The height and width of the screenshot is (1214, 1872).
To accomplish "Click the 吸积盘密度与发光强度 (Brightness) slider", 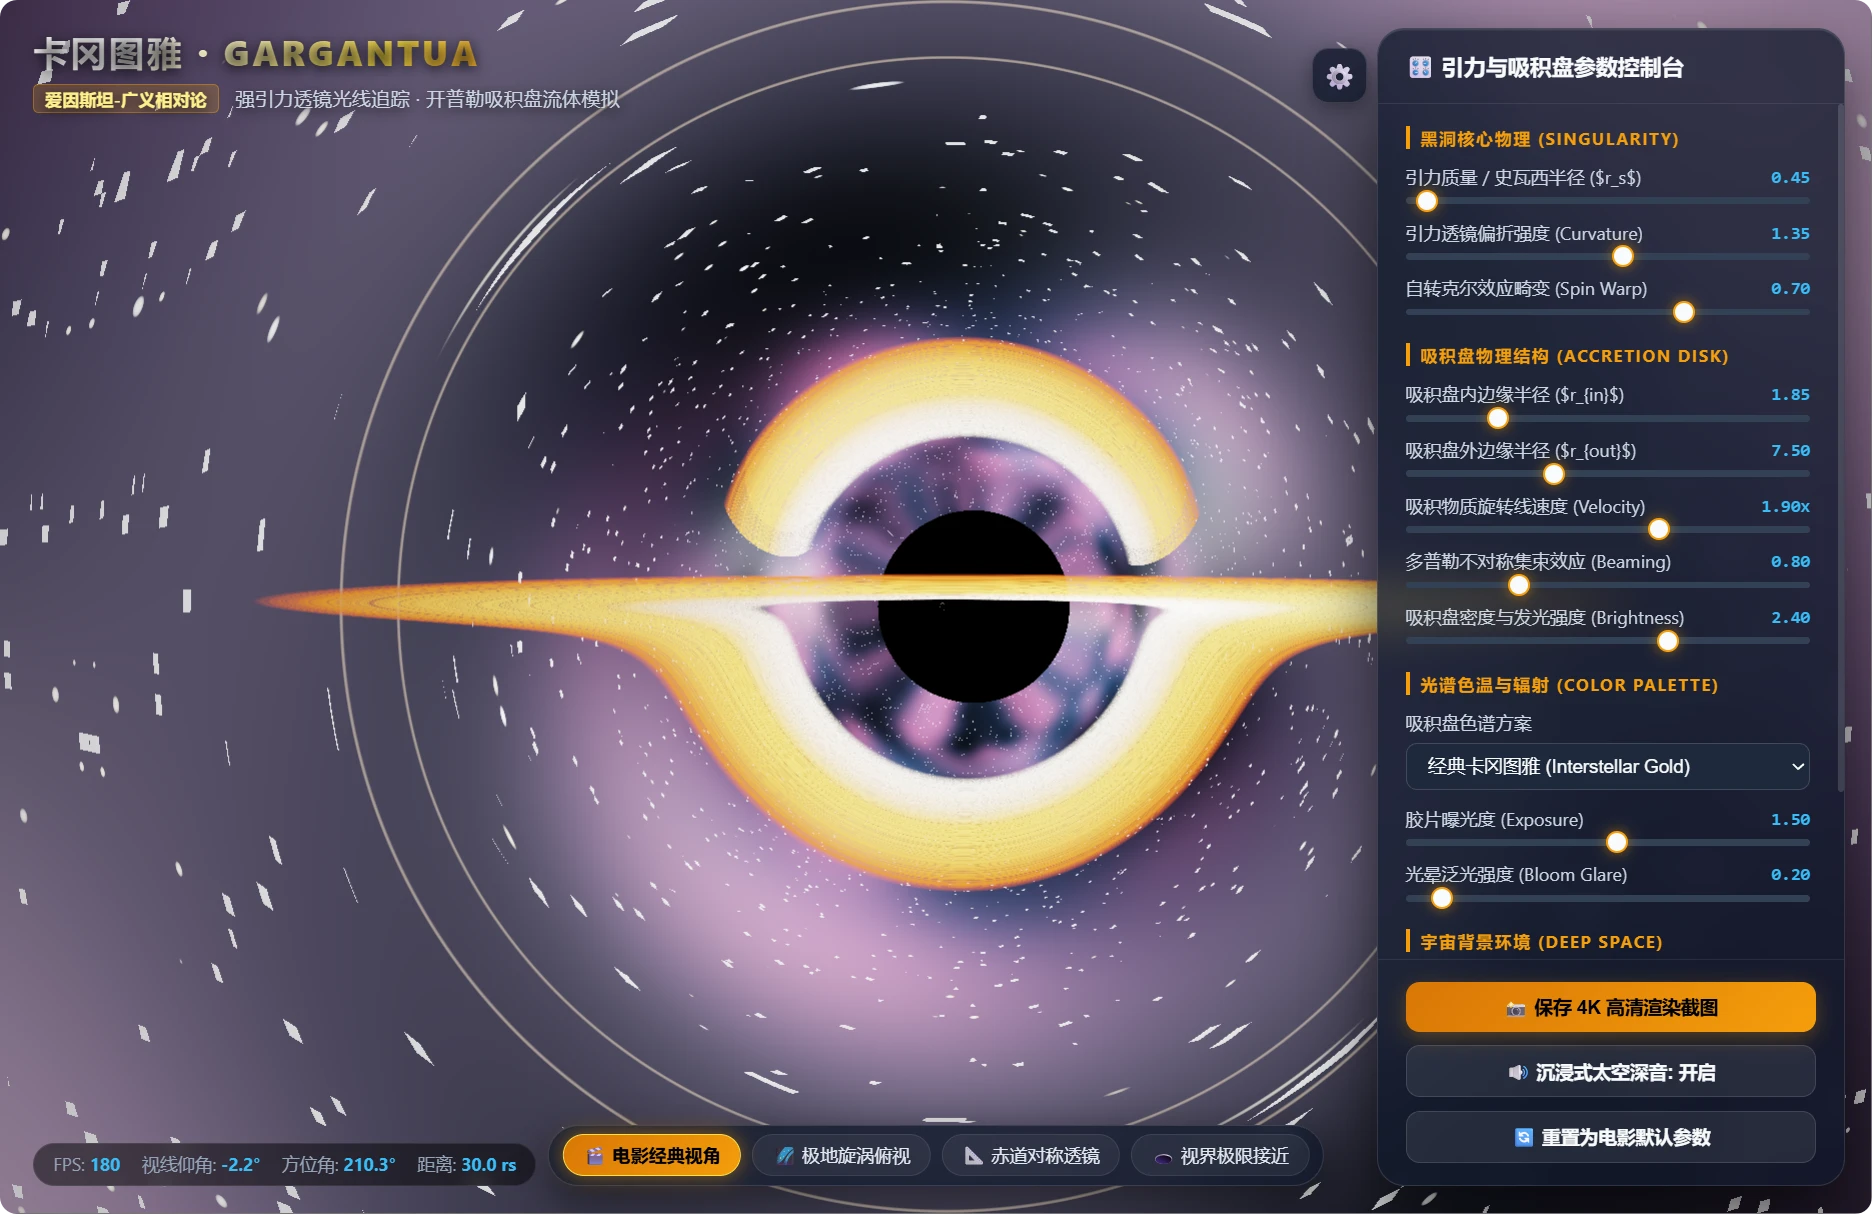I will pos(1607,641).
